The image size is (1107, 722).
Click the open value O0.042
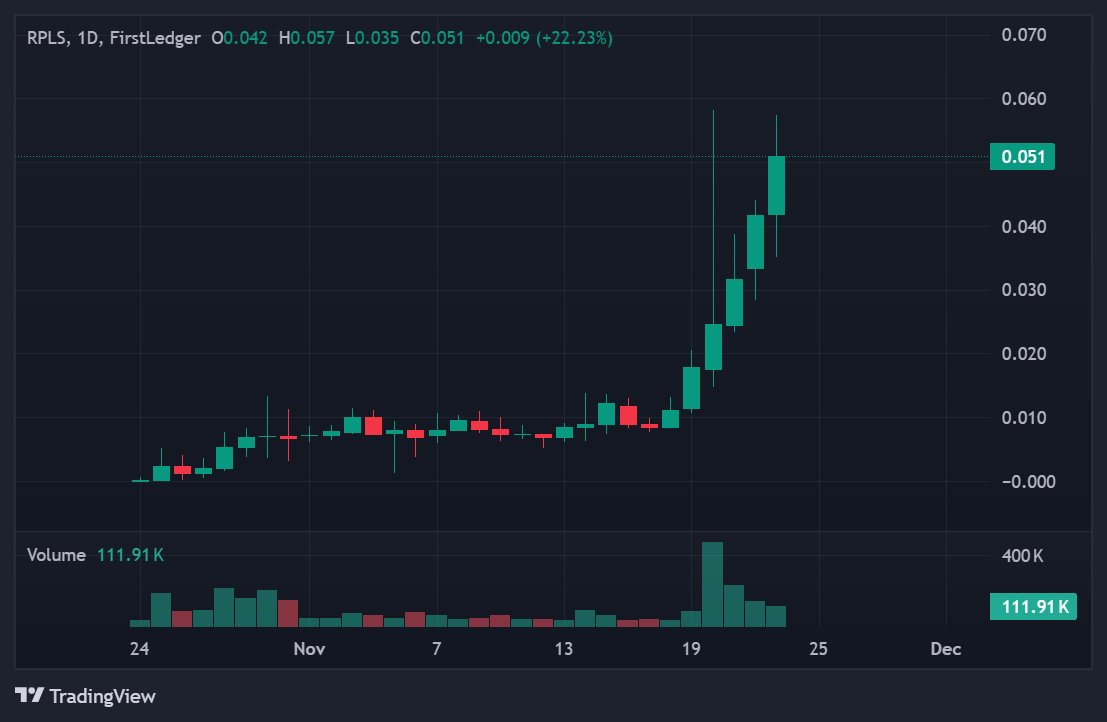[239, 38]
